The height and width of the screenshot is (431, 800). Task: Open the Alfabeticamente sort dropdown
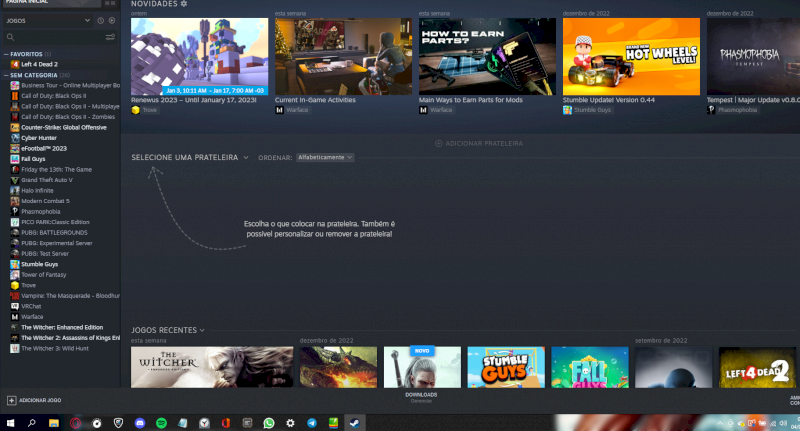325,158
